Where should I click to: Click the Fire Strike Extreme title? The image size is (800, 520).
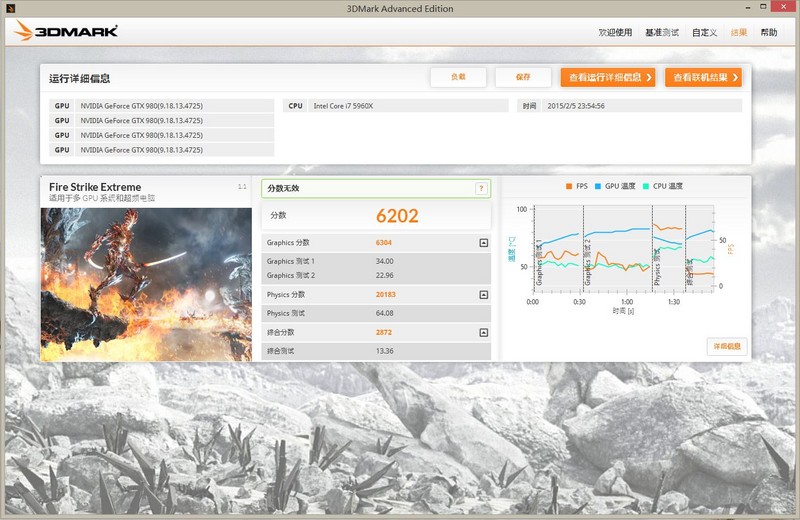click(95, 187)
